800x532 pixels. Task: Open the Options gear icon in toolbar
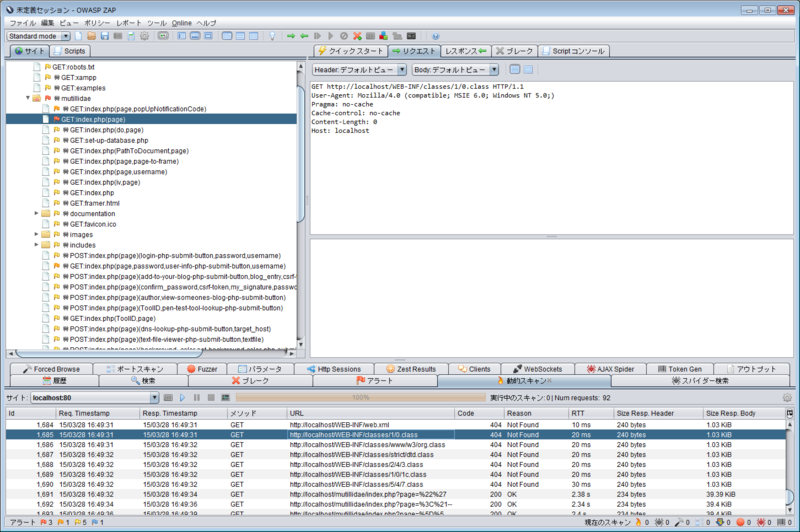point(144,36)
